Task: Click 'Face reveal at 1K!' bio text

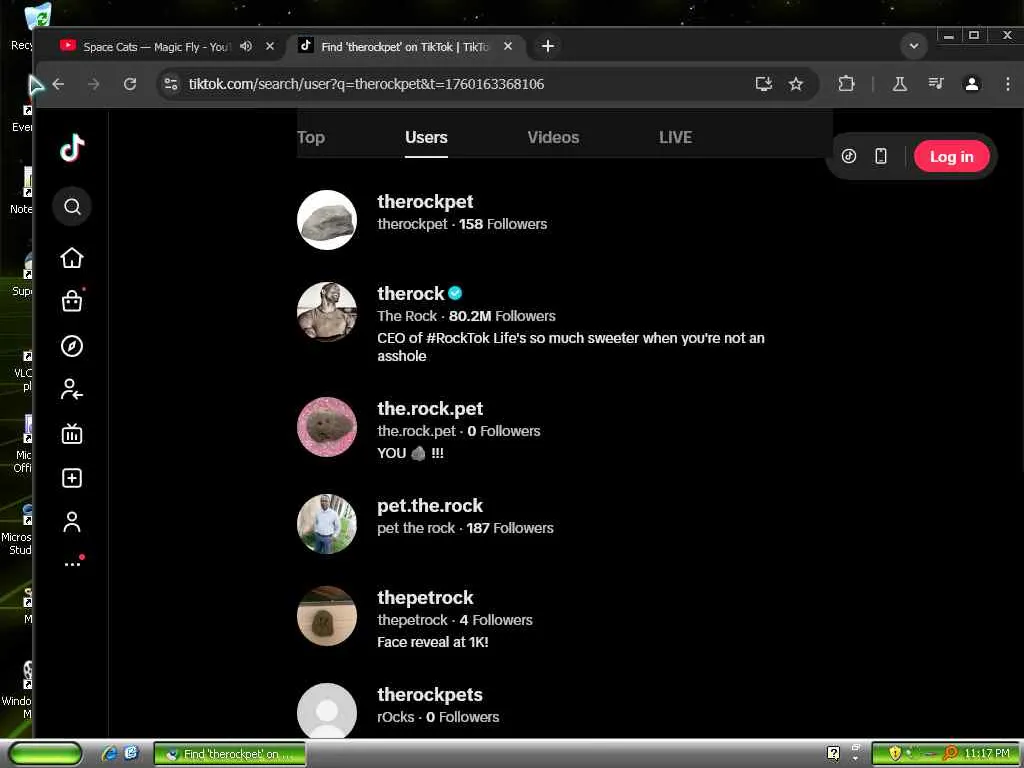Action: click(432, 643)
